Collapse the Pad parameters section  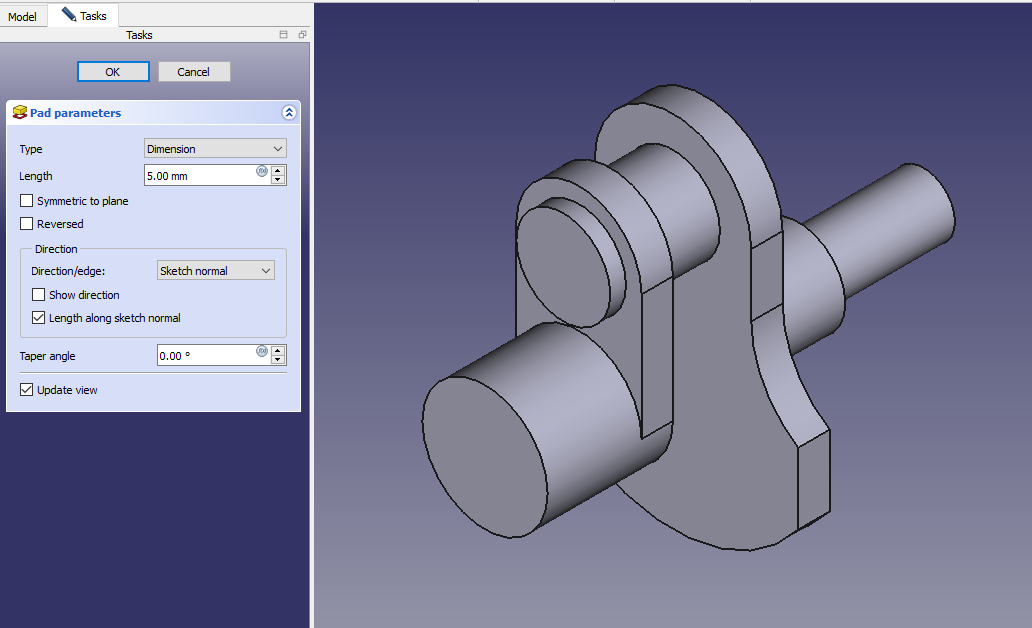pyautogui.click(x=289, y=113)
